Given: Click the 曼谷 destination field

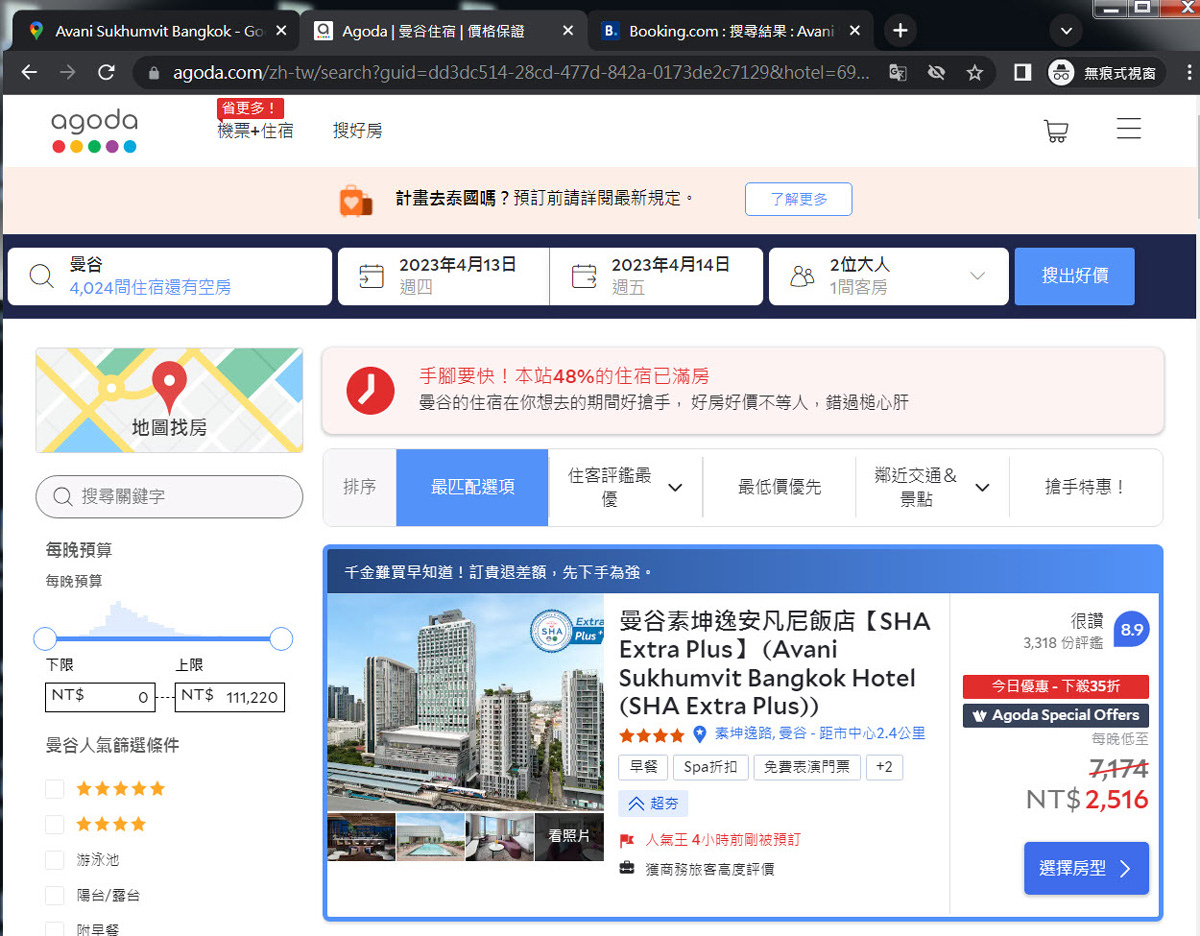Looking at the screenshot, I should coord(170,276).
